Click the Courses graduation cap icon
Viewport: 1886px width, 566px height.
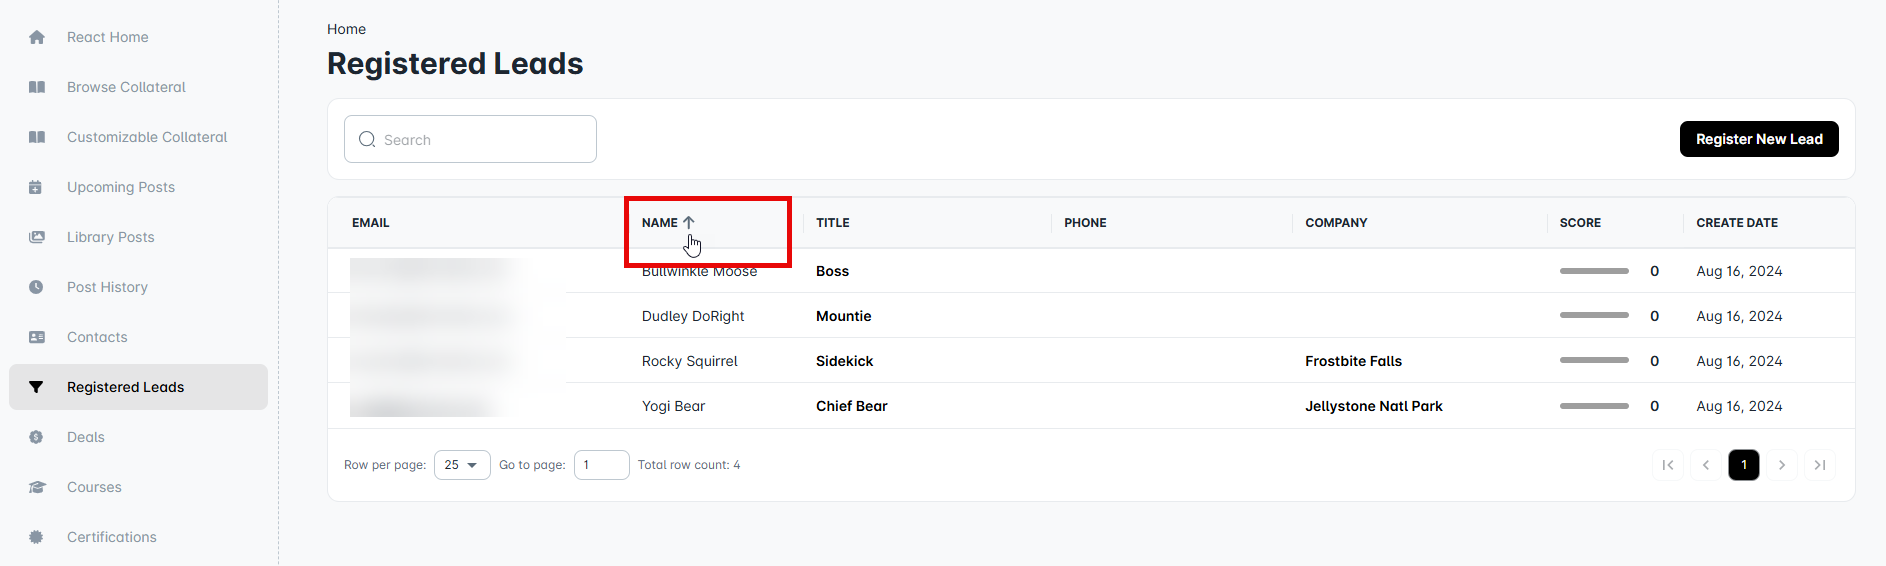[x=37, y=487]
